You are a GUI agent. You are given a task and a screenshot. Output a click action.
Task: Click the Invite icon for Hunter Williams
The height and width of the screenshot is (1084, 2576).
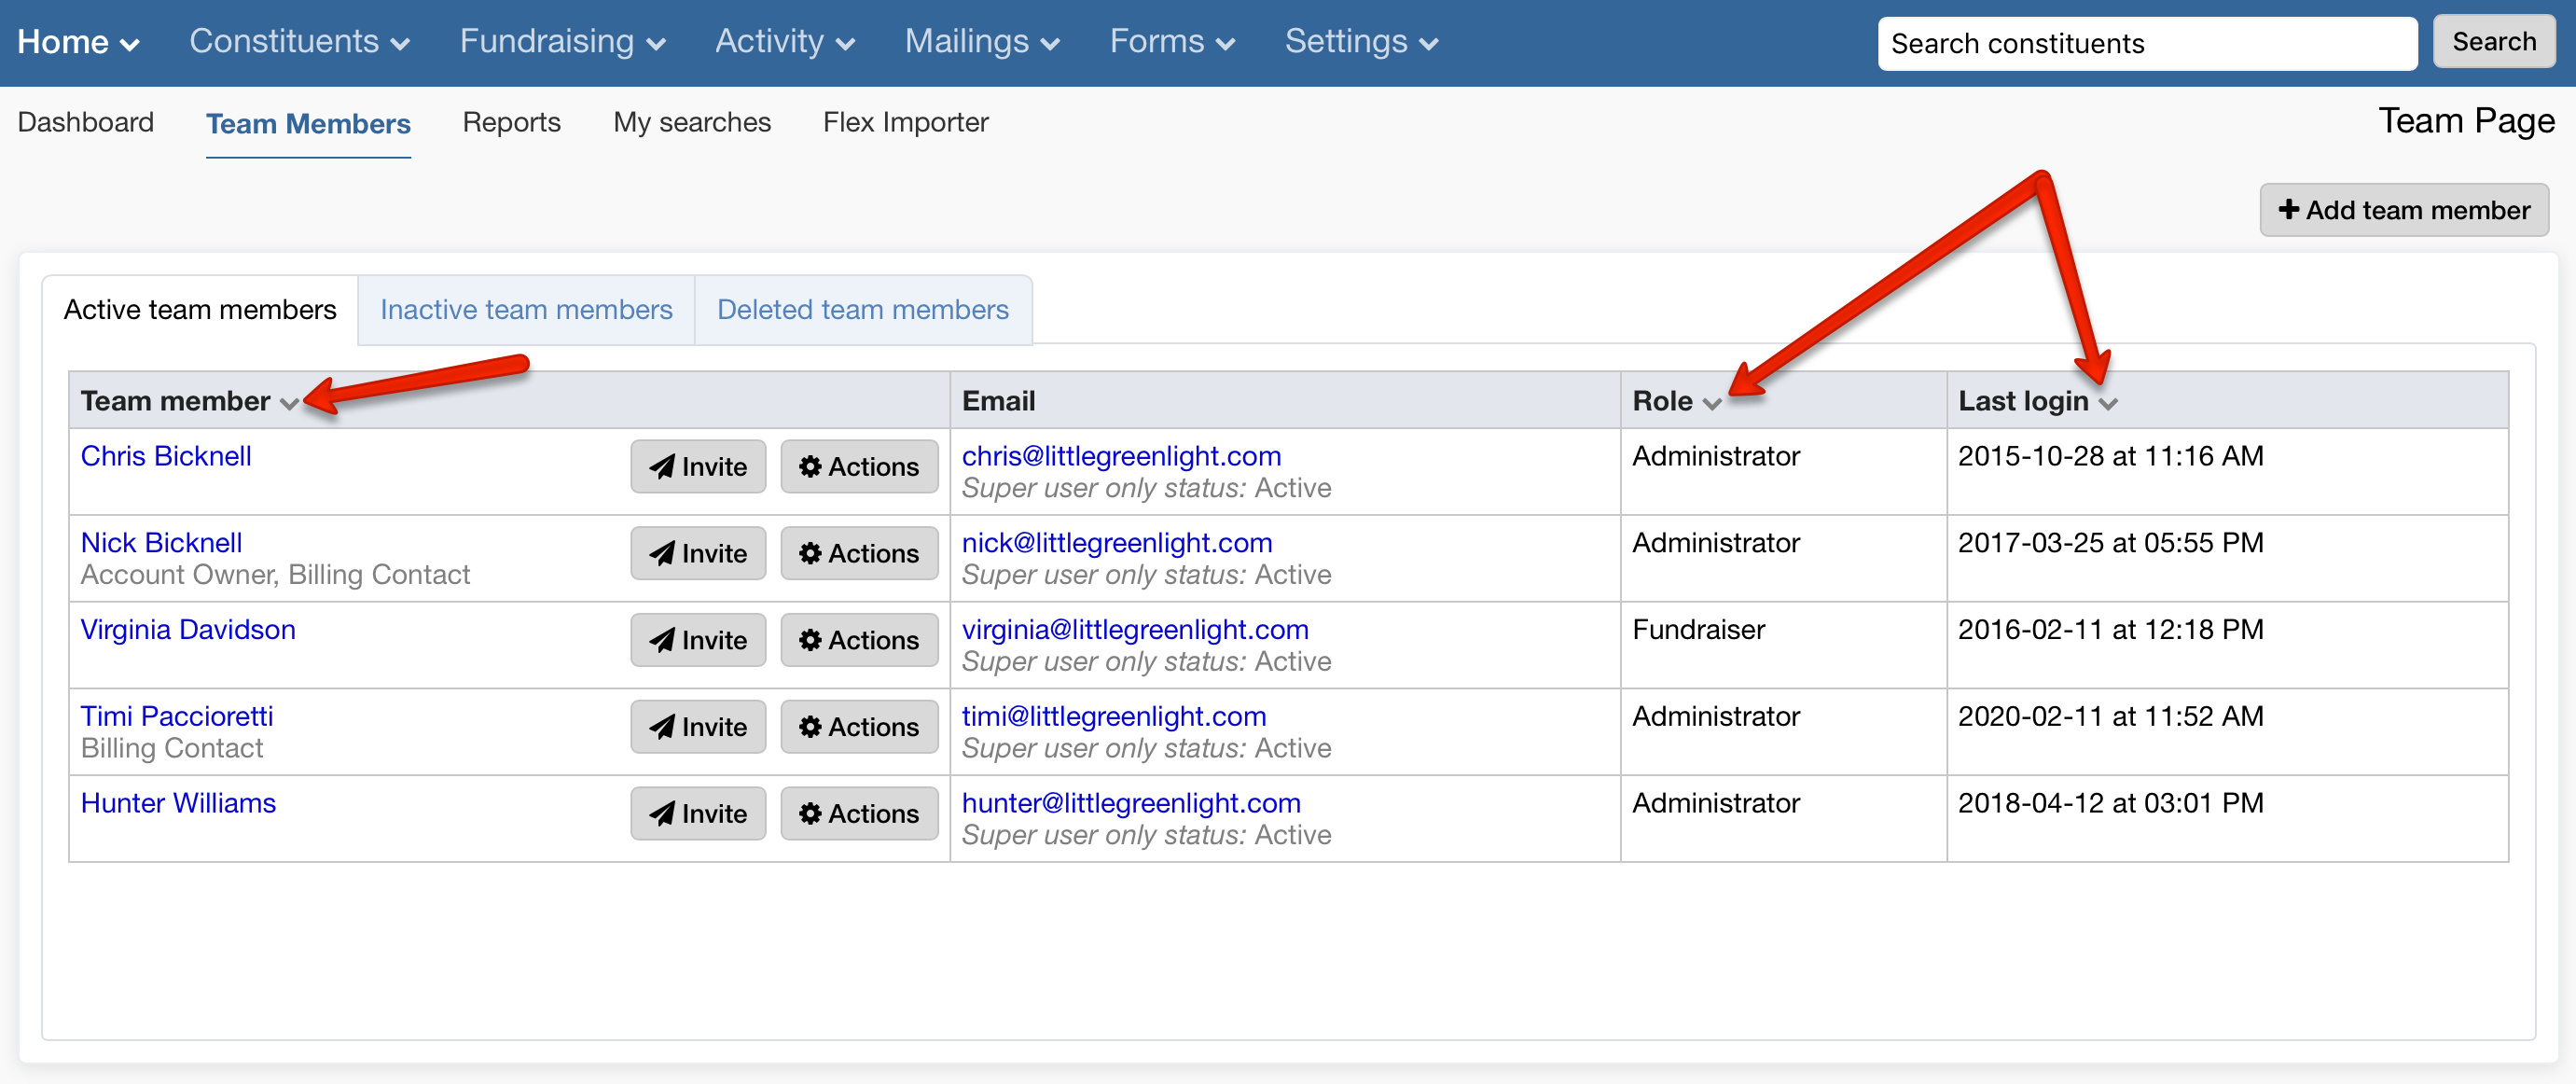click(x=664, y=813)
